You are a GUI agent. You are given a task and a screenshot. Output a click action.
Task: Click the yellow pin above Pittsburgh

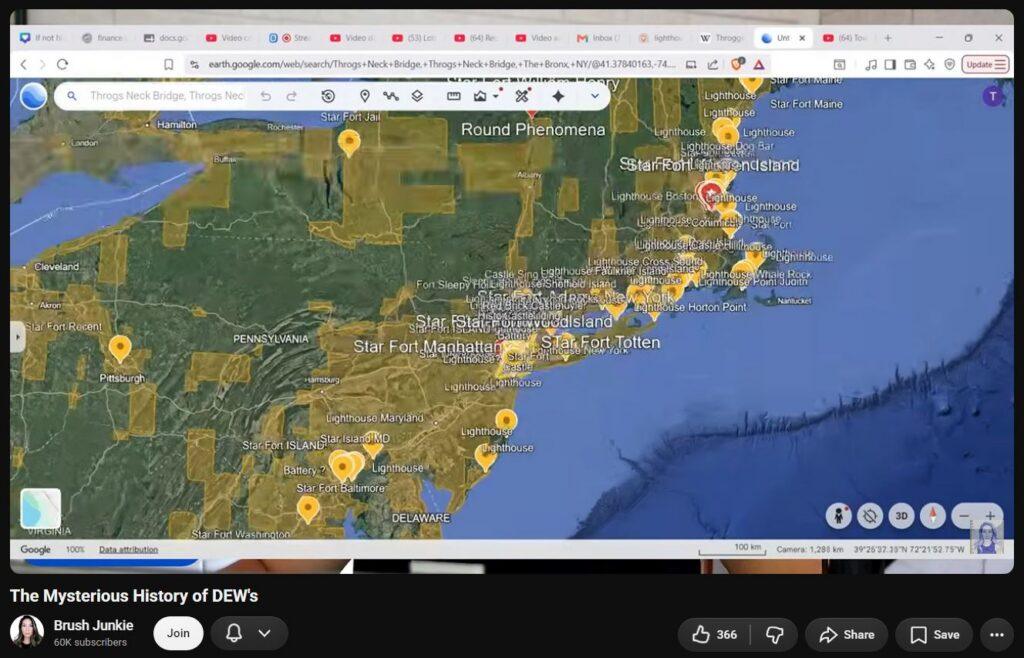(120, 348)
